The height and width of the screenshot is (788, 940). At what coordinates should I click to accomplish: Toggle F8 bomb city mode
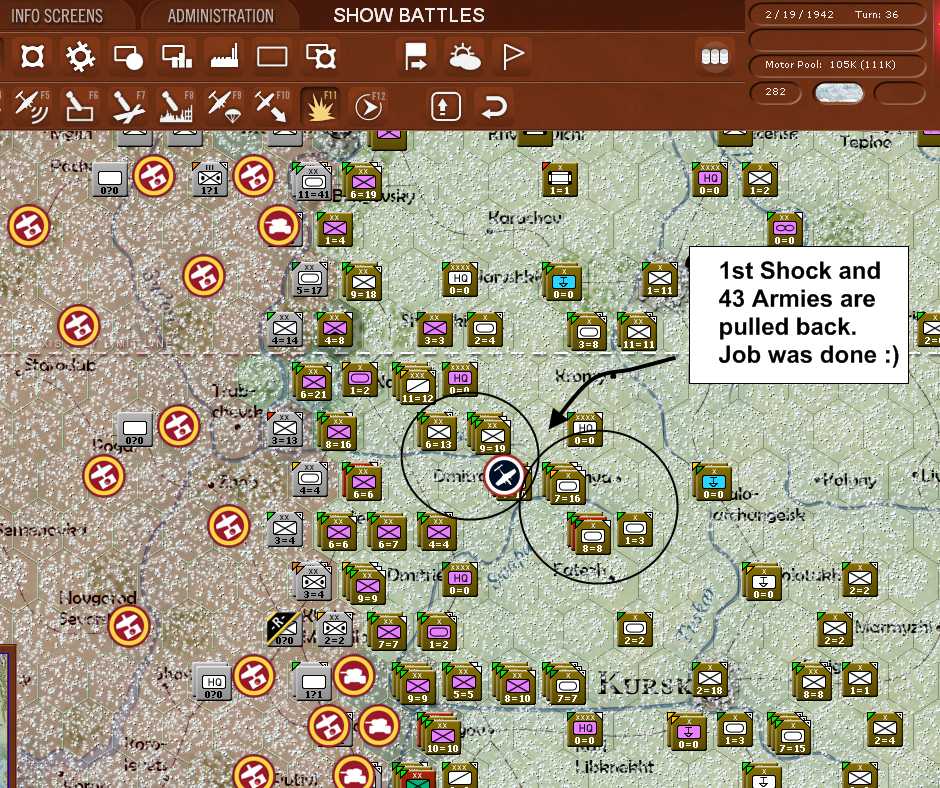(176, 106)
